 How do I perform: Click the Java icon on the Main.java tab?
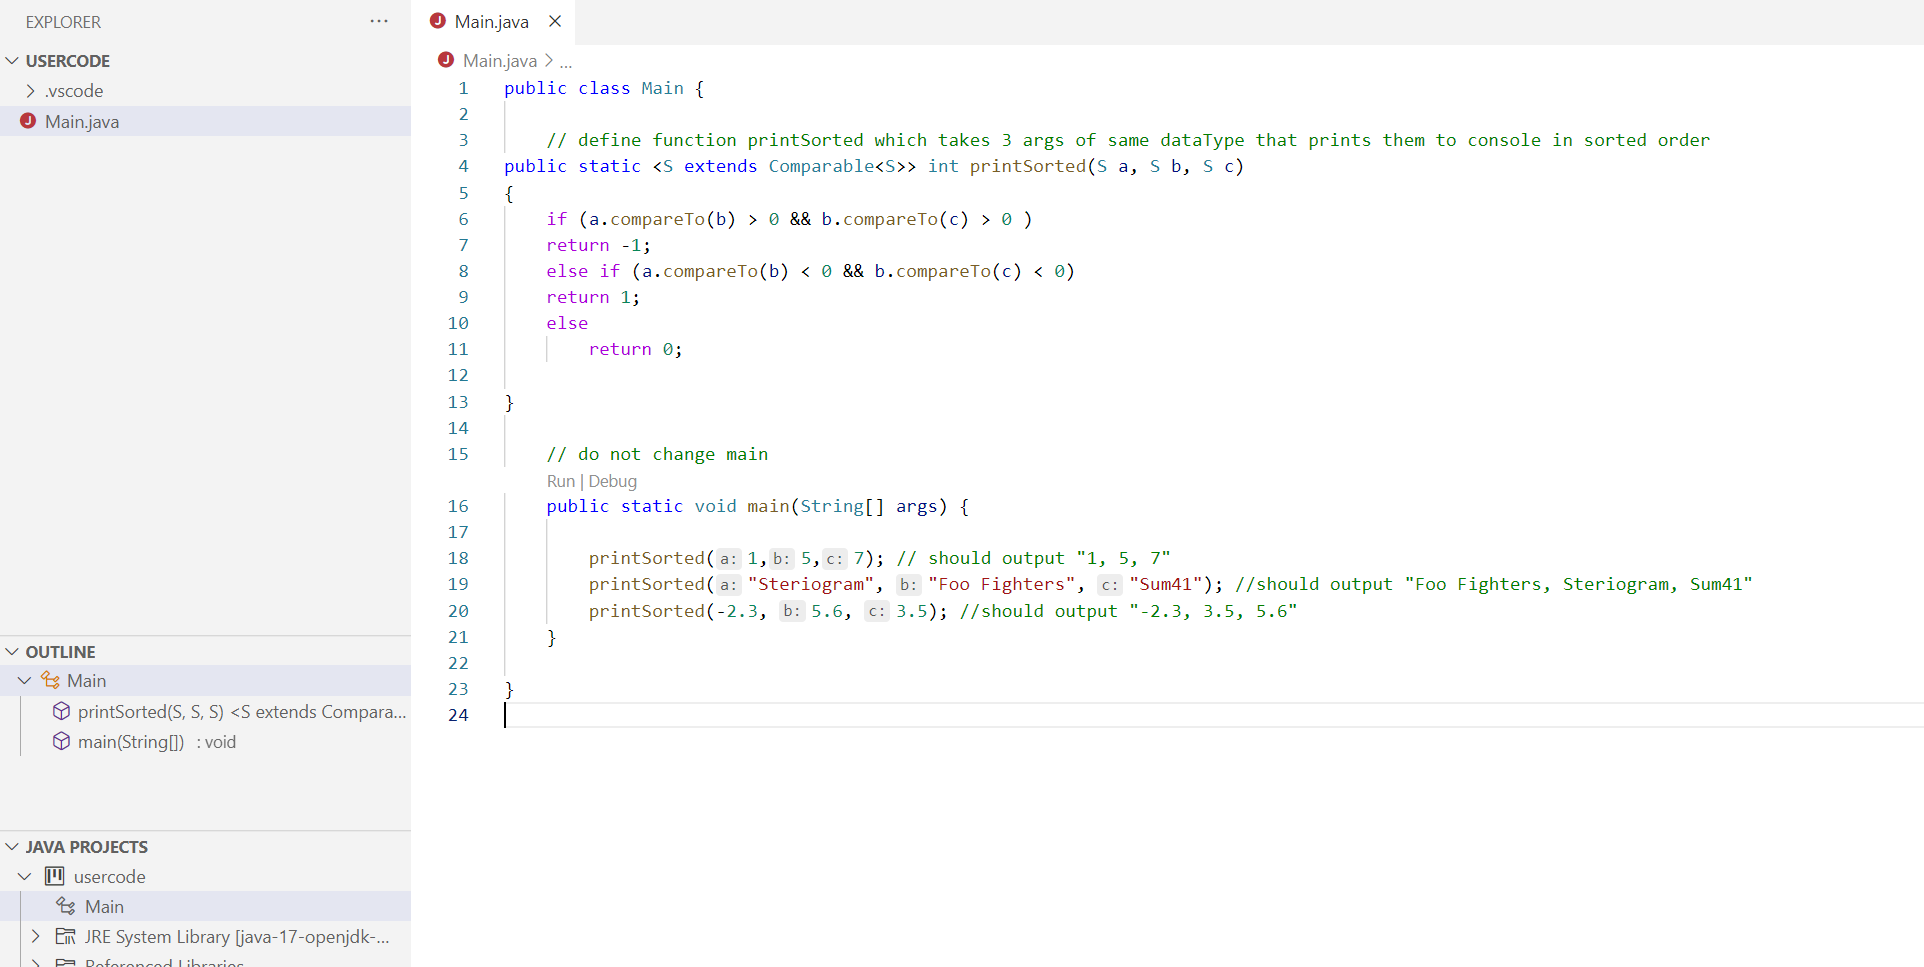point(438,20)
